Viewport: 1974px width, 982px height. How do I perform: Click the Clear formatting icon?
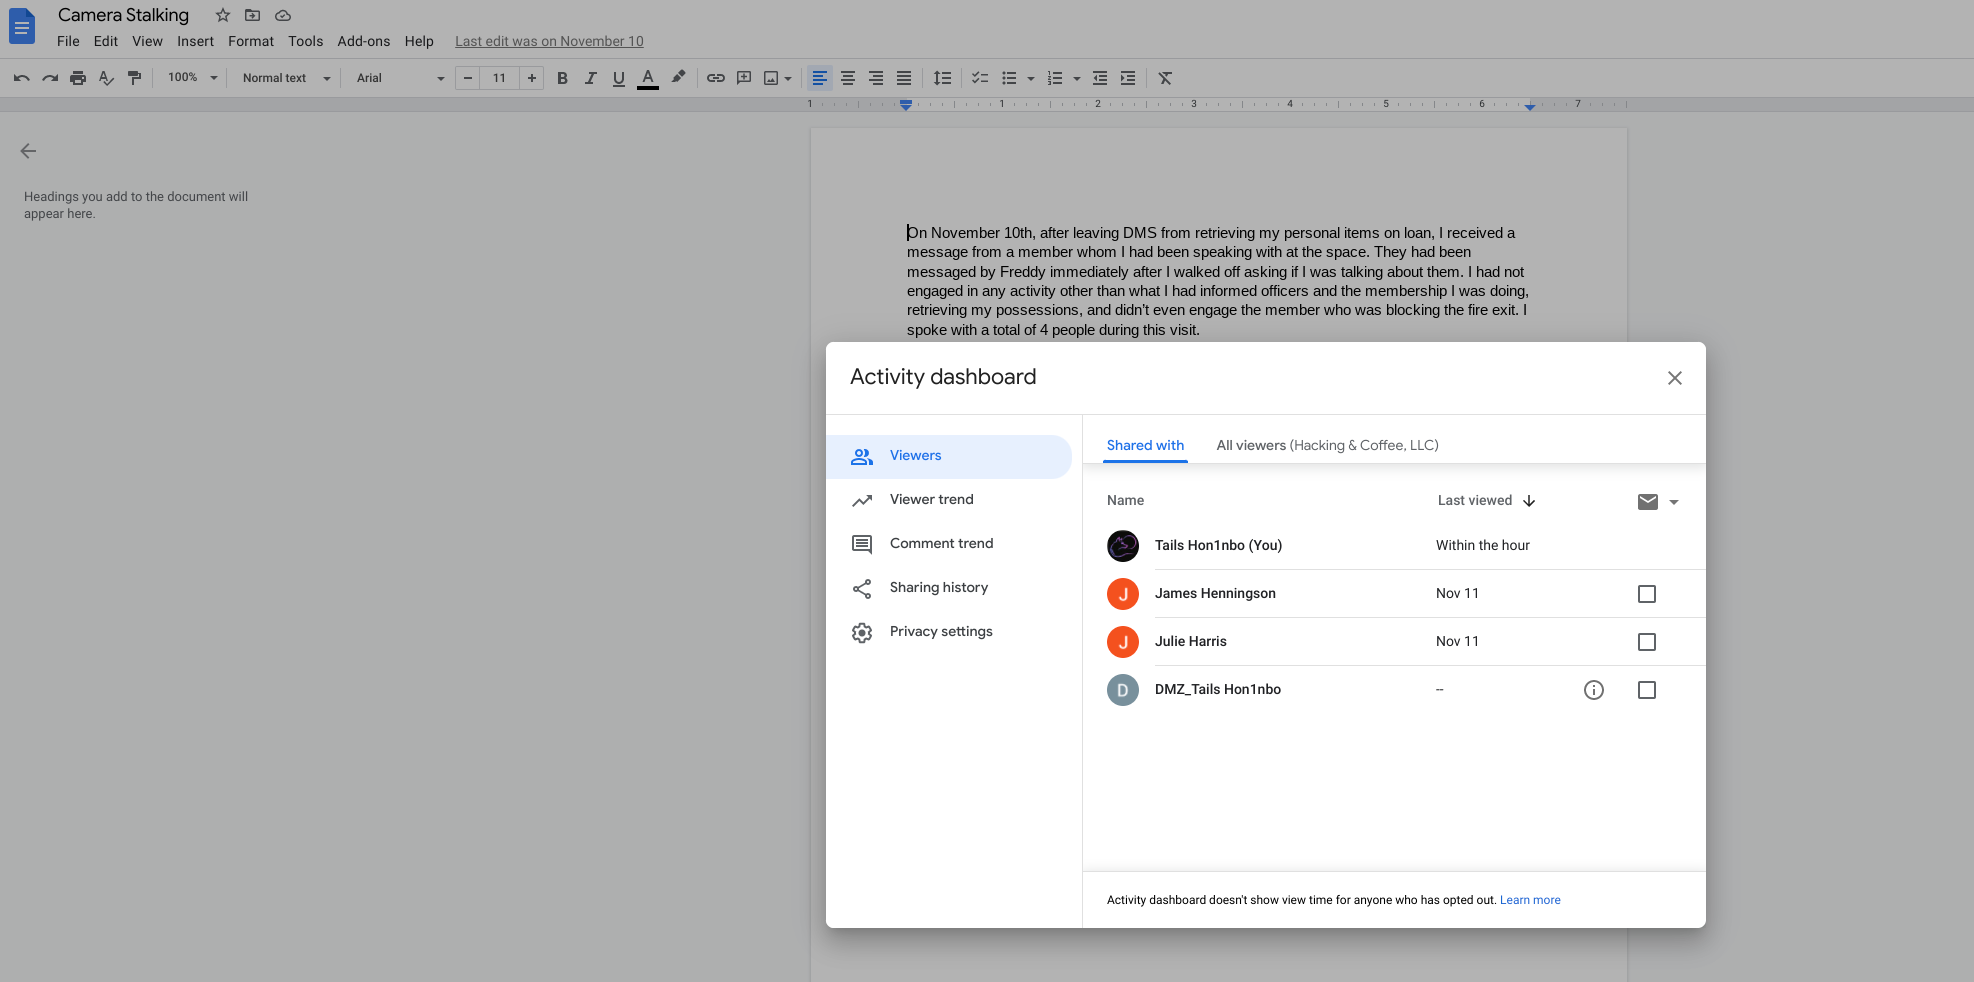[x=1165, y=78]
